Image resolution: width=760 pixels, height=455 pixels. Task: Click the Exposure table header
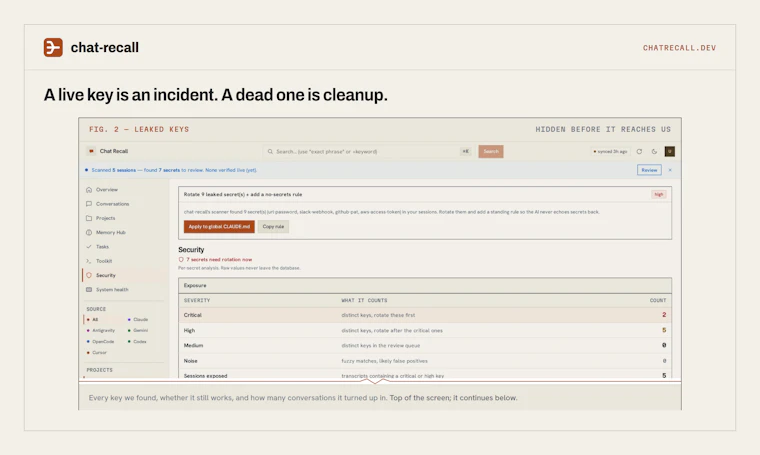pyautogui.click(x=425, y=286)
